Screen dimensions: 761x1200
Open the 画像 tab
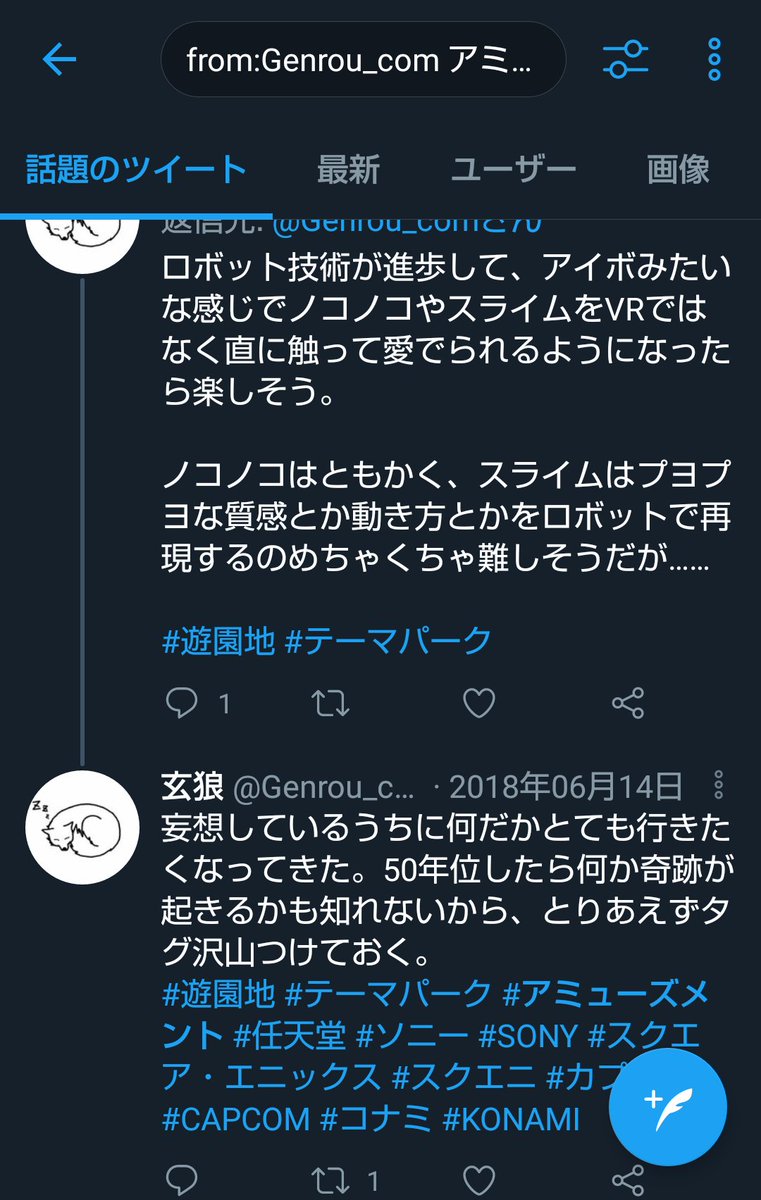678,169
